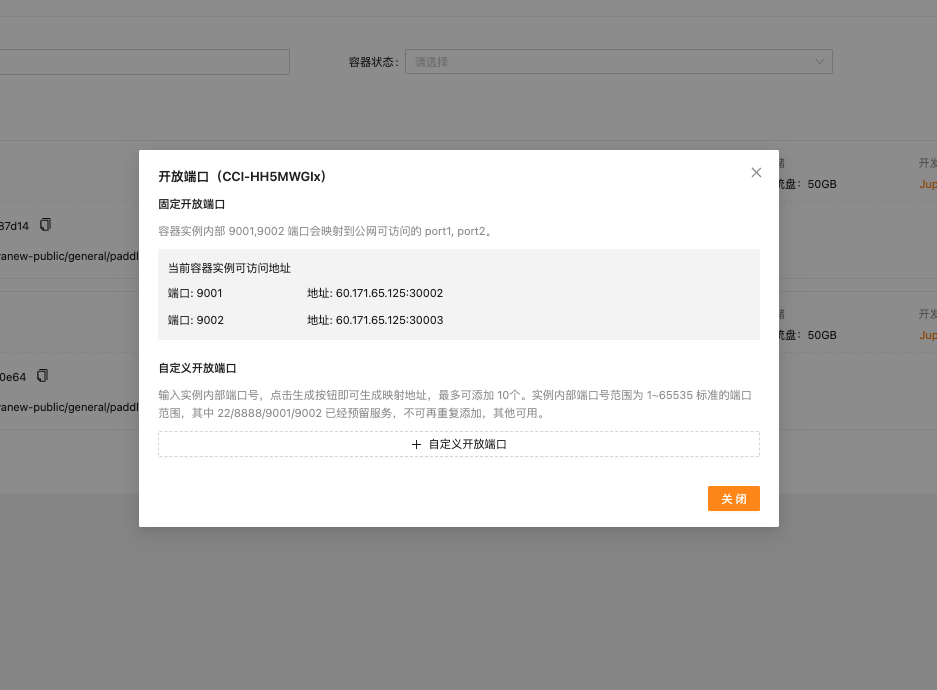
Task: Click the 容器状态 label text
Action: pos(372,62)
